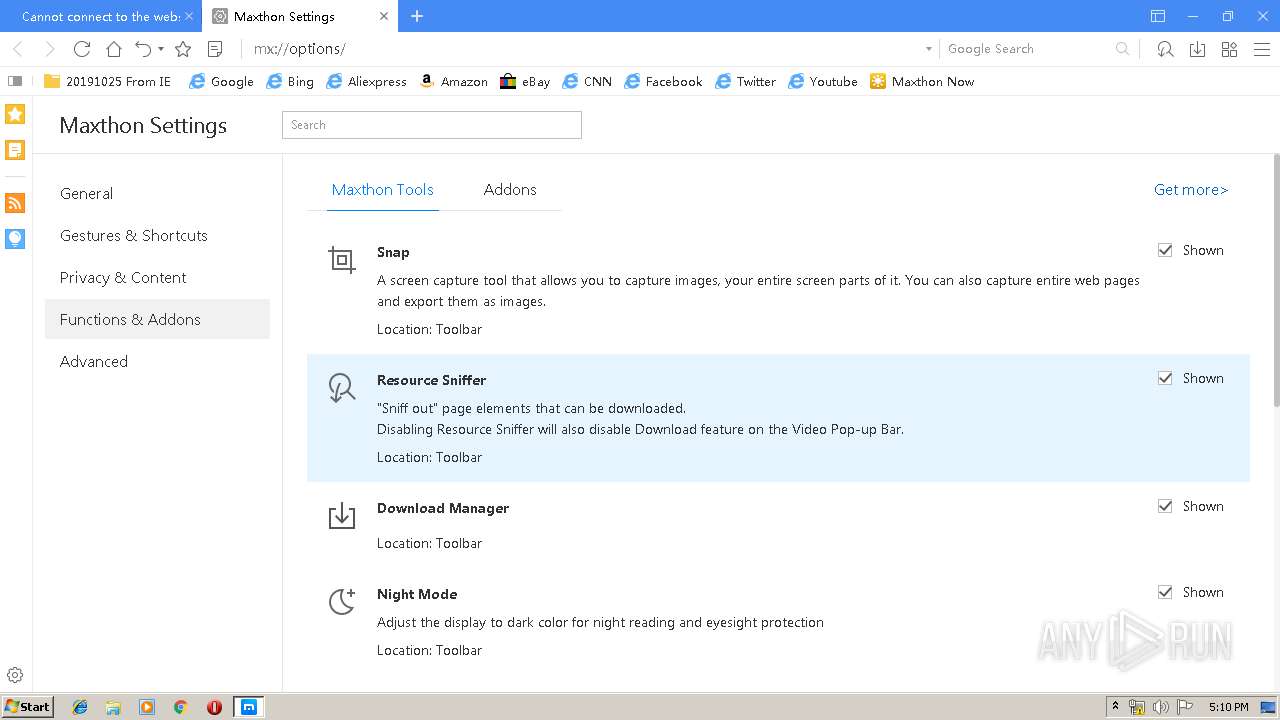Screen dimensions: 1280x720
Task: Click the search magnifier icon
Action: pos(1123,49)
